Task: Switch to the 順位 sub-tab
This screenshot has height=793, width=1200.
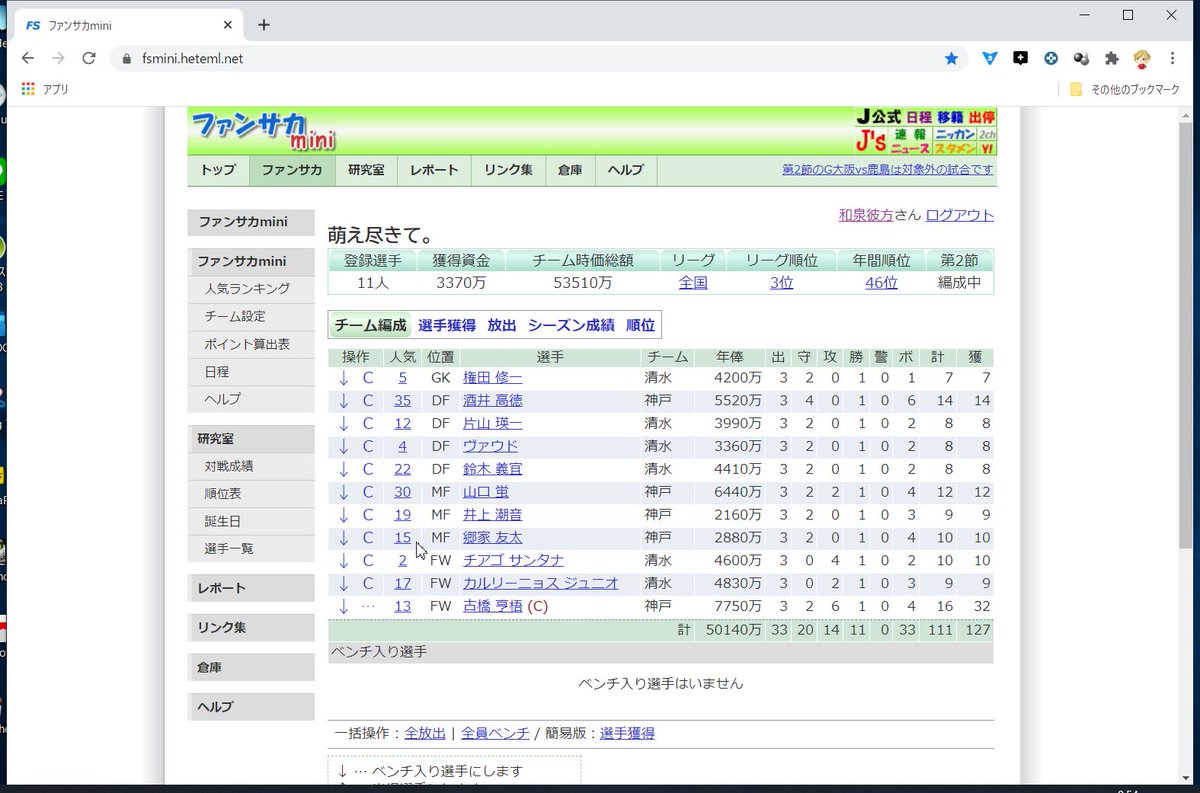Action: [x=640, y=325]
